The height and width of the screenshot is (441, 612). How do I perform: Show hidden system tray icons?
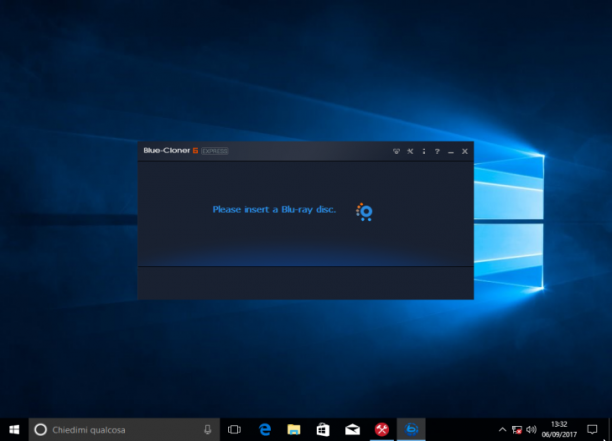[502, 430]
